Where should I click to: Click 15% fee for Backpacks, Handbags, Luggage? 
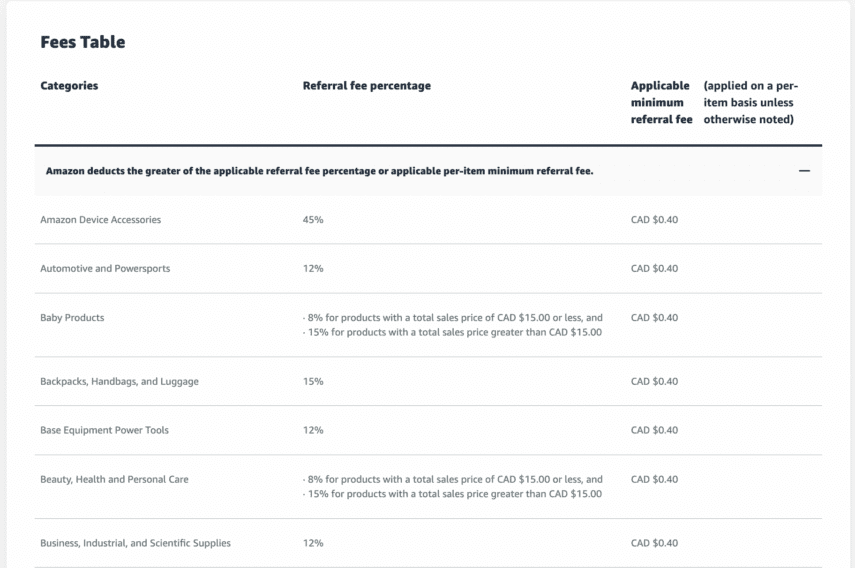pyautogui.click(x=313, y=382)
